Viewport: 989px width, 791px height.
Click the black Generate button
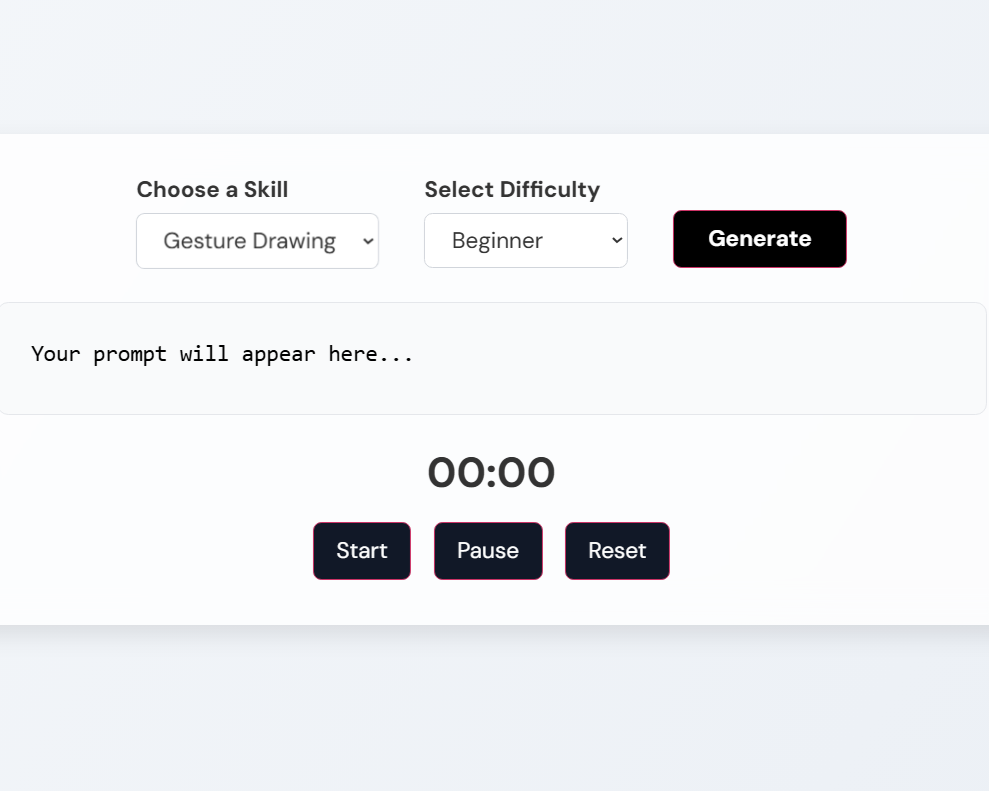coord(759,239)
